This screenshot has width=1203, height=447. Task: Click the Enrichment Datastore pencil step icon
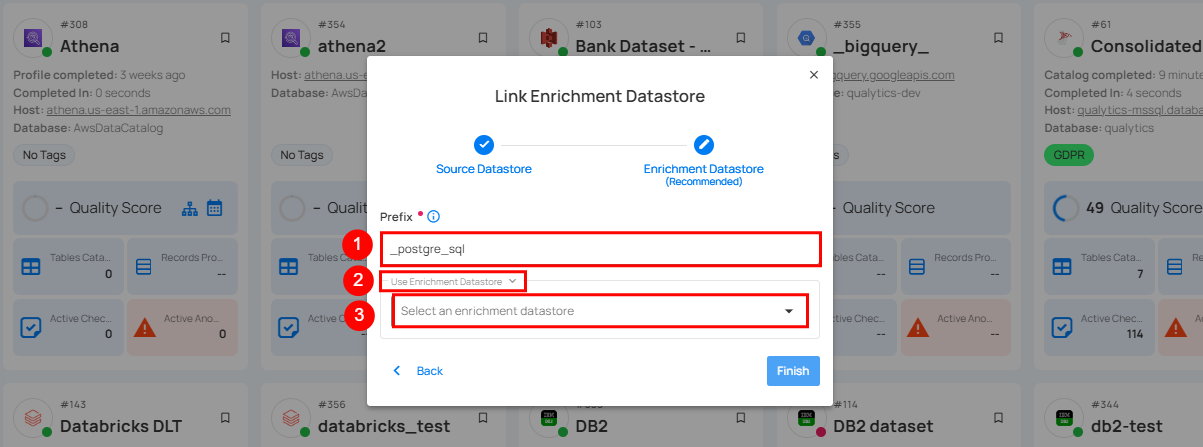[704, 145]
